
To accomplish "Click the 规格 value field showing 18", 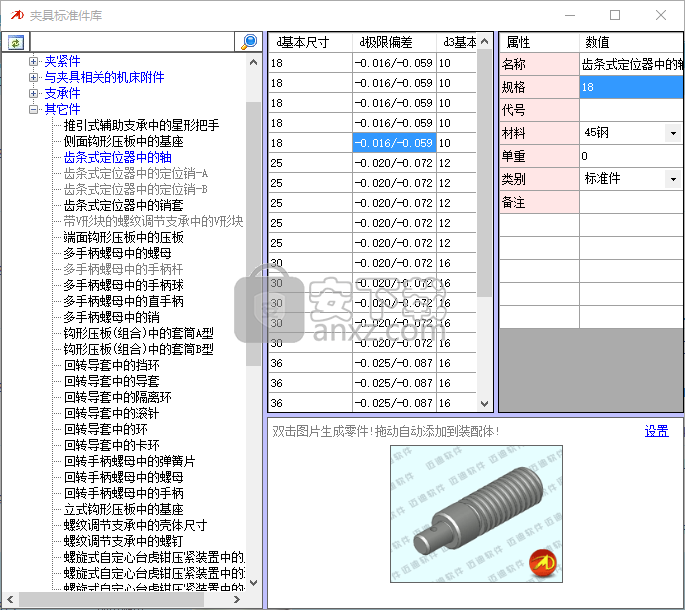I will (x=631, y=87).
